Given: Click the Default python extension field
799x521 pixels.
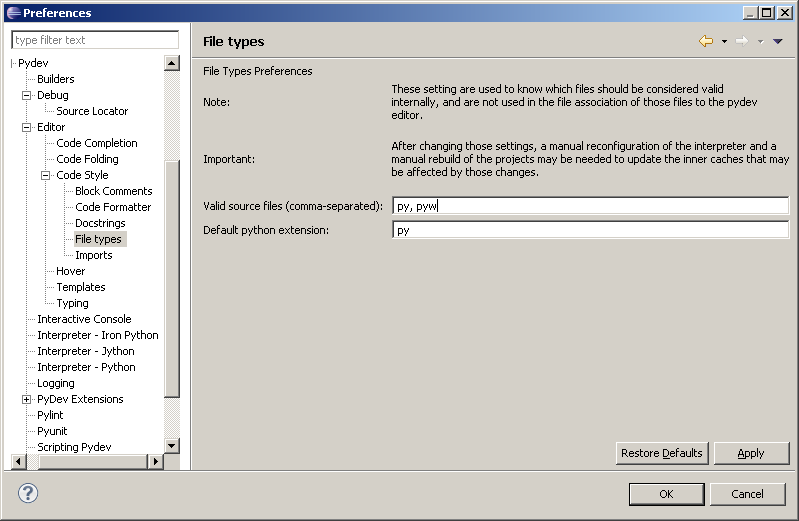Looking at the screenshot, I should [x=591, y=230].
